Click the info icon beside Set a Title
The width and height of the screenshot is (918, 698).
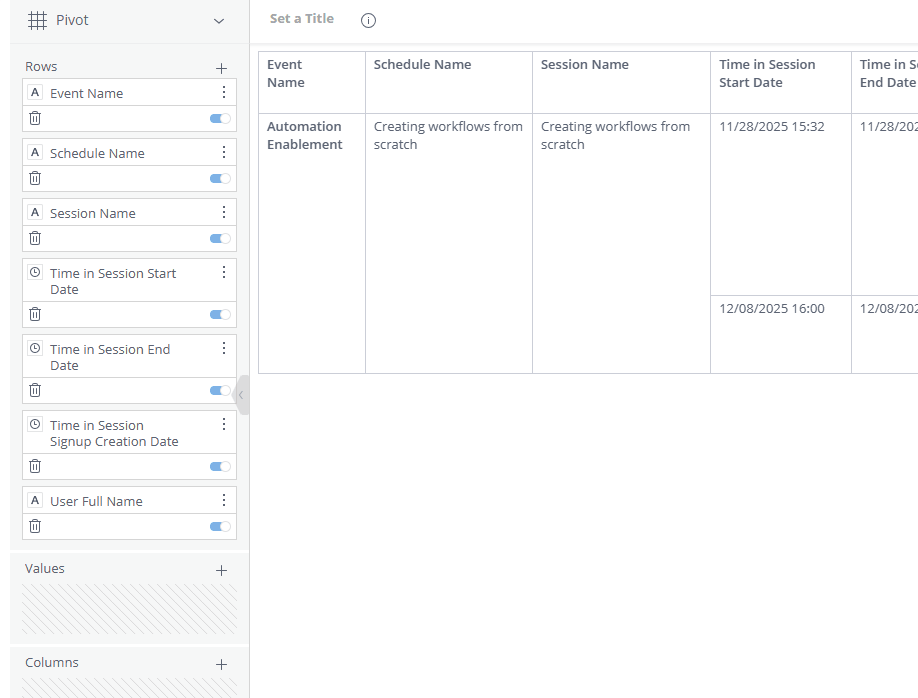[368, 20]
